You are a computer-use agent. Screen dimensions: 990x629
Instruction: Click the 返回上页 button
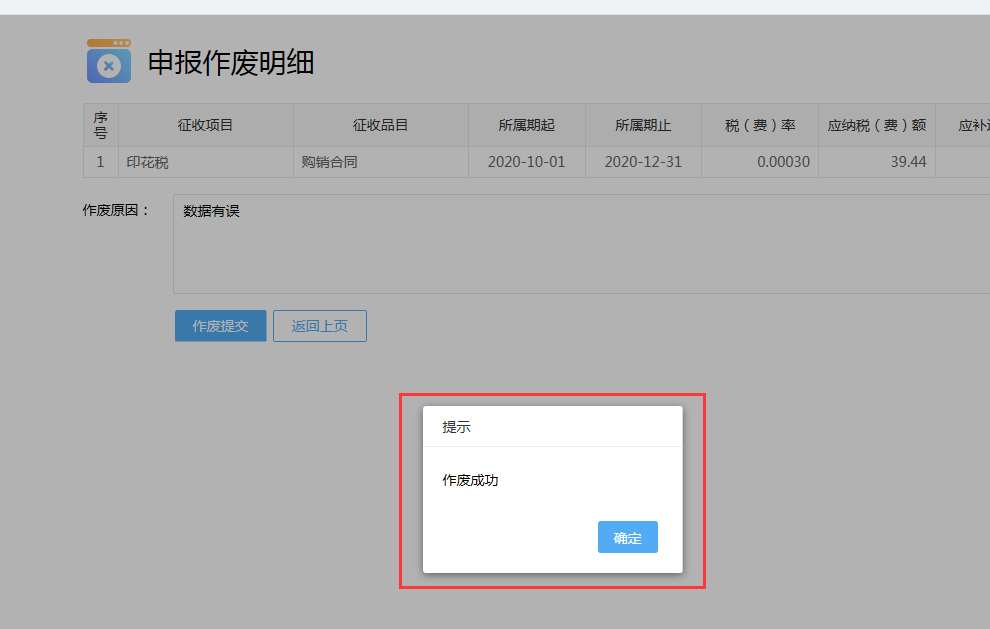(320, 326)
